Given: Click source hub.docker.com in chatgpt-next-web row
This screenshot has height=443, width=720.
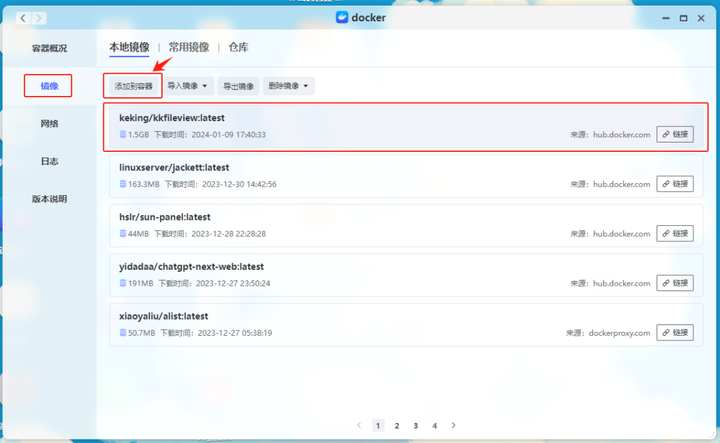Looking at the screenshot, I should (x=622, y=283).
